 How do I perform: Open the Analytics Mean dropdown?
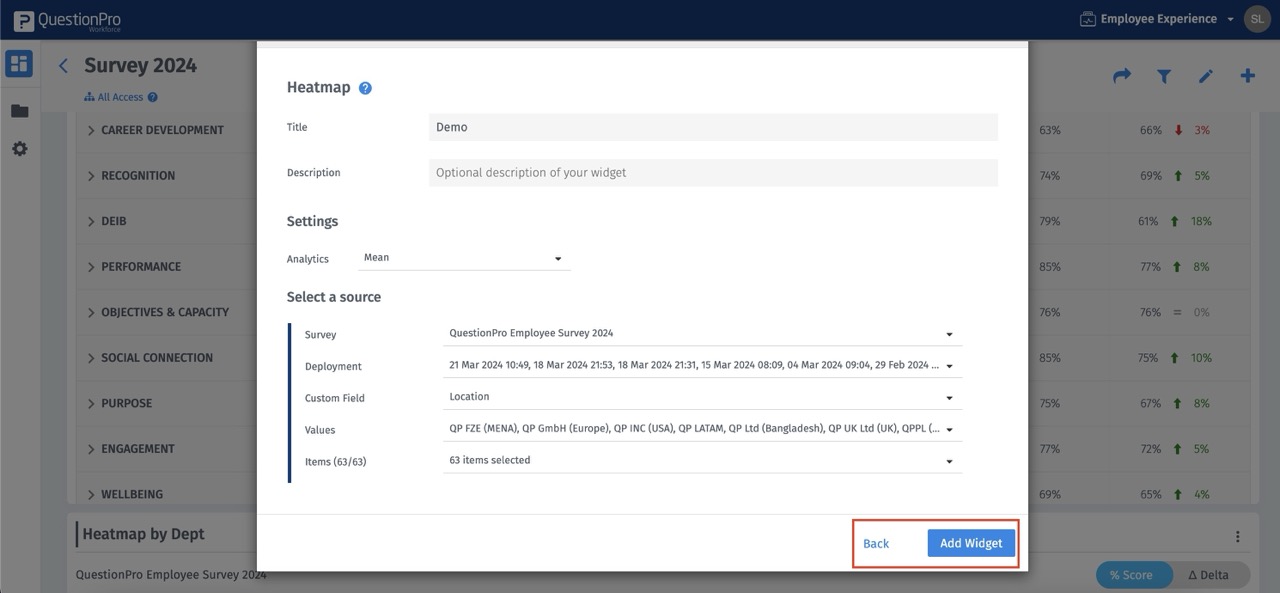[x=463, y=257]
